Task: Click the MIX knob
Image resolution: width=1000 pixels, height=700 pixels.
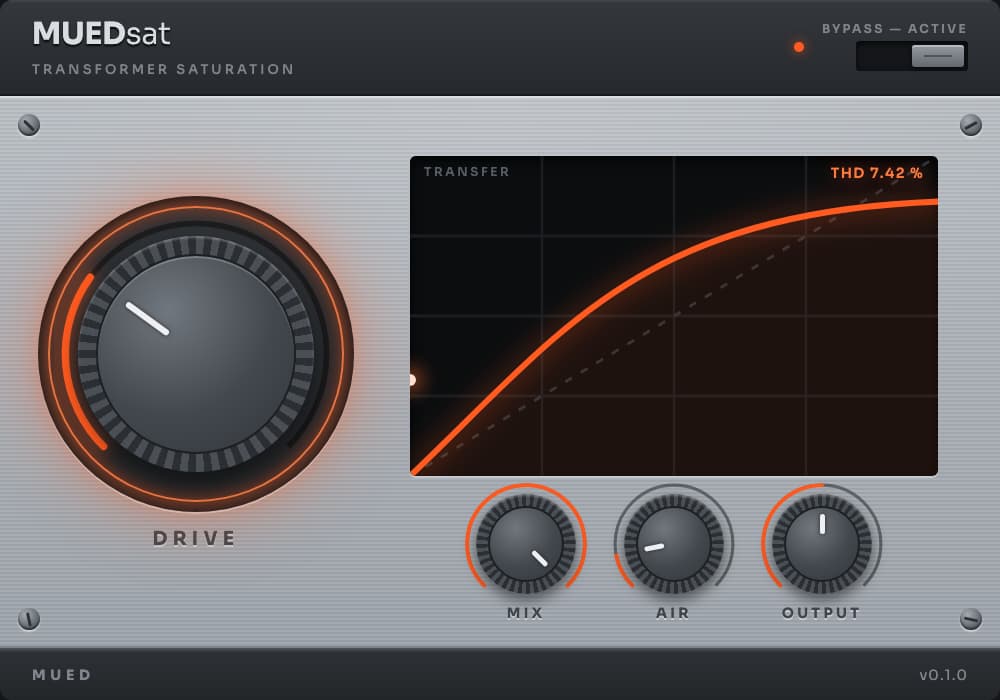Action: (x=526, y=544)
